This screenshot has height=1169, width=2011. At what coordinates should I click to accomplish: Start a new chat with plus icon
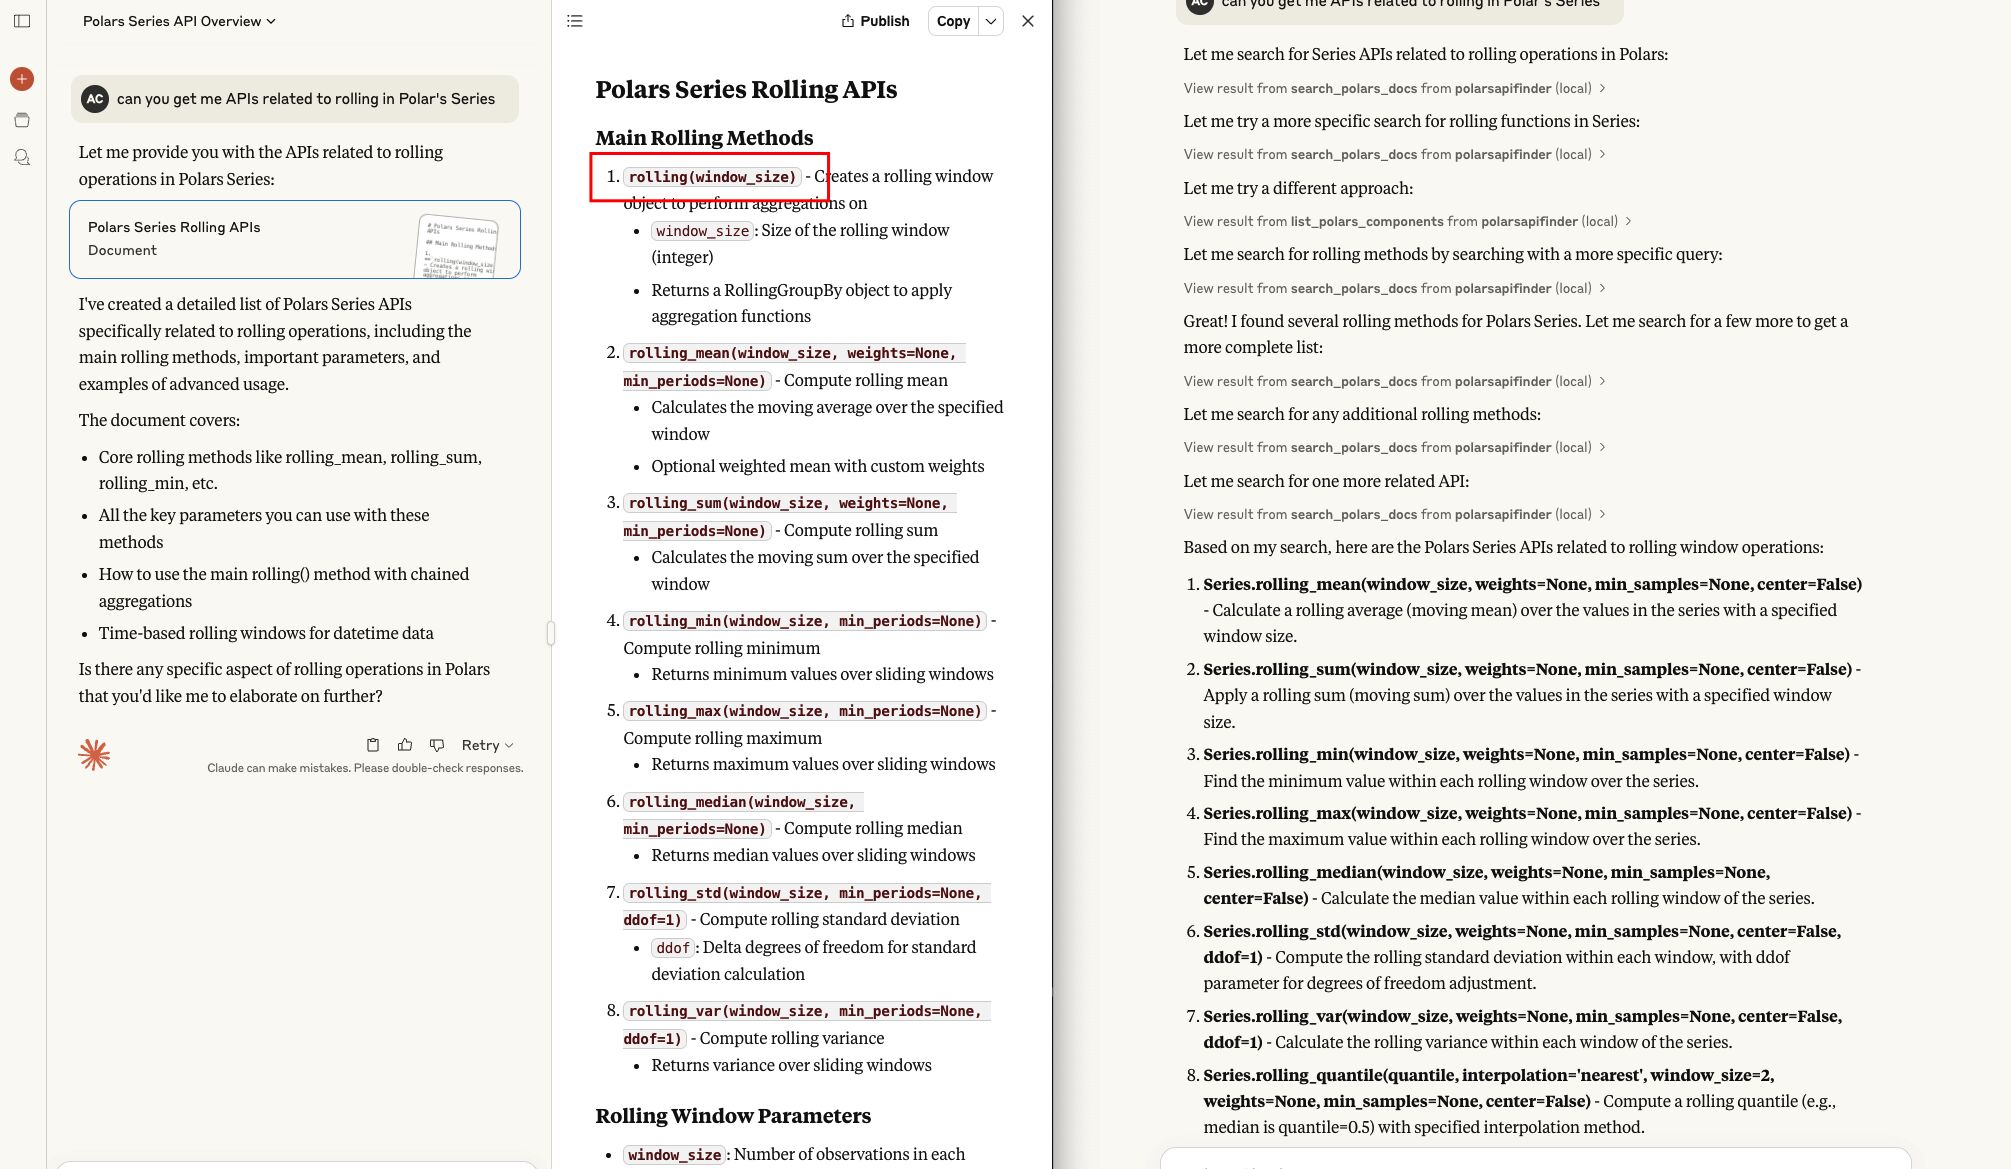(22, 79)
